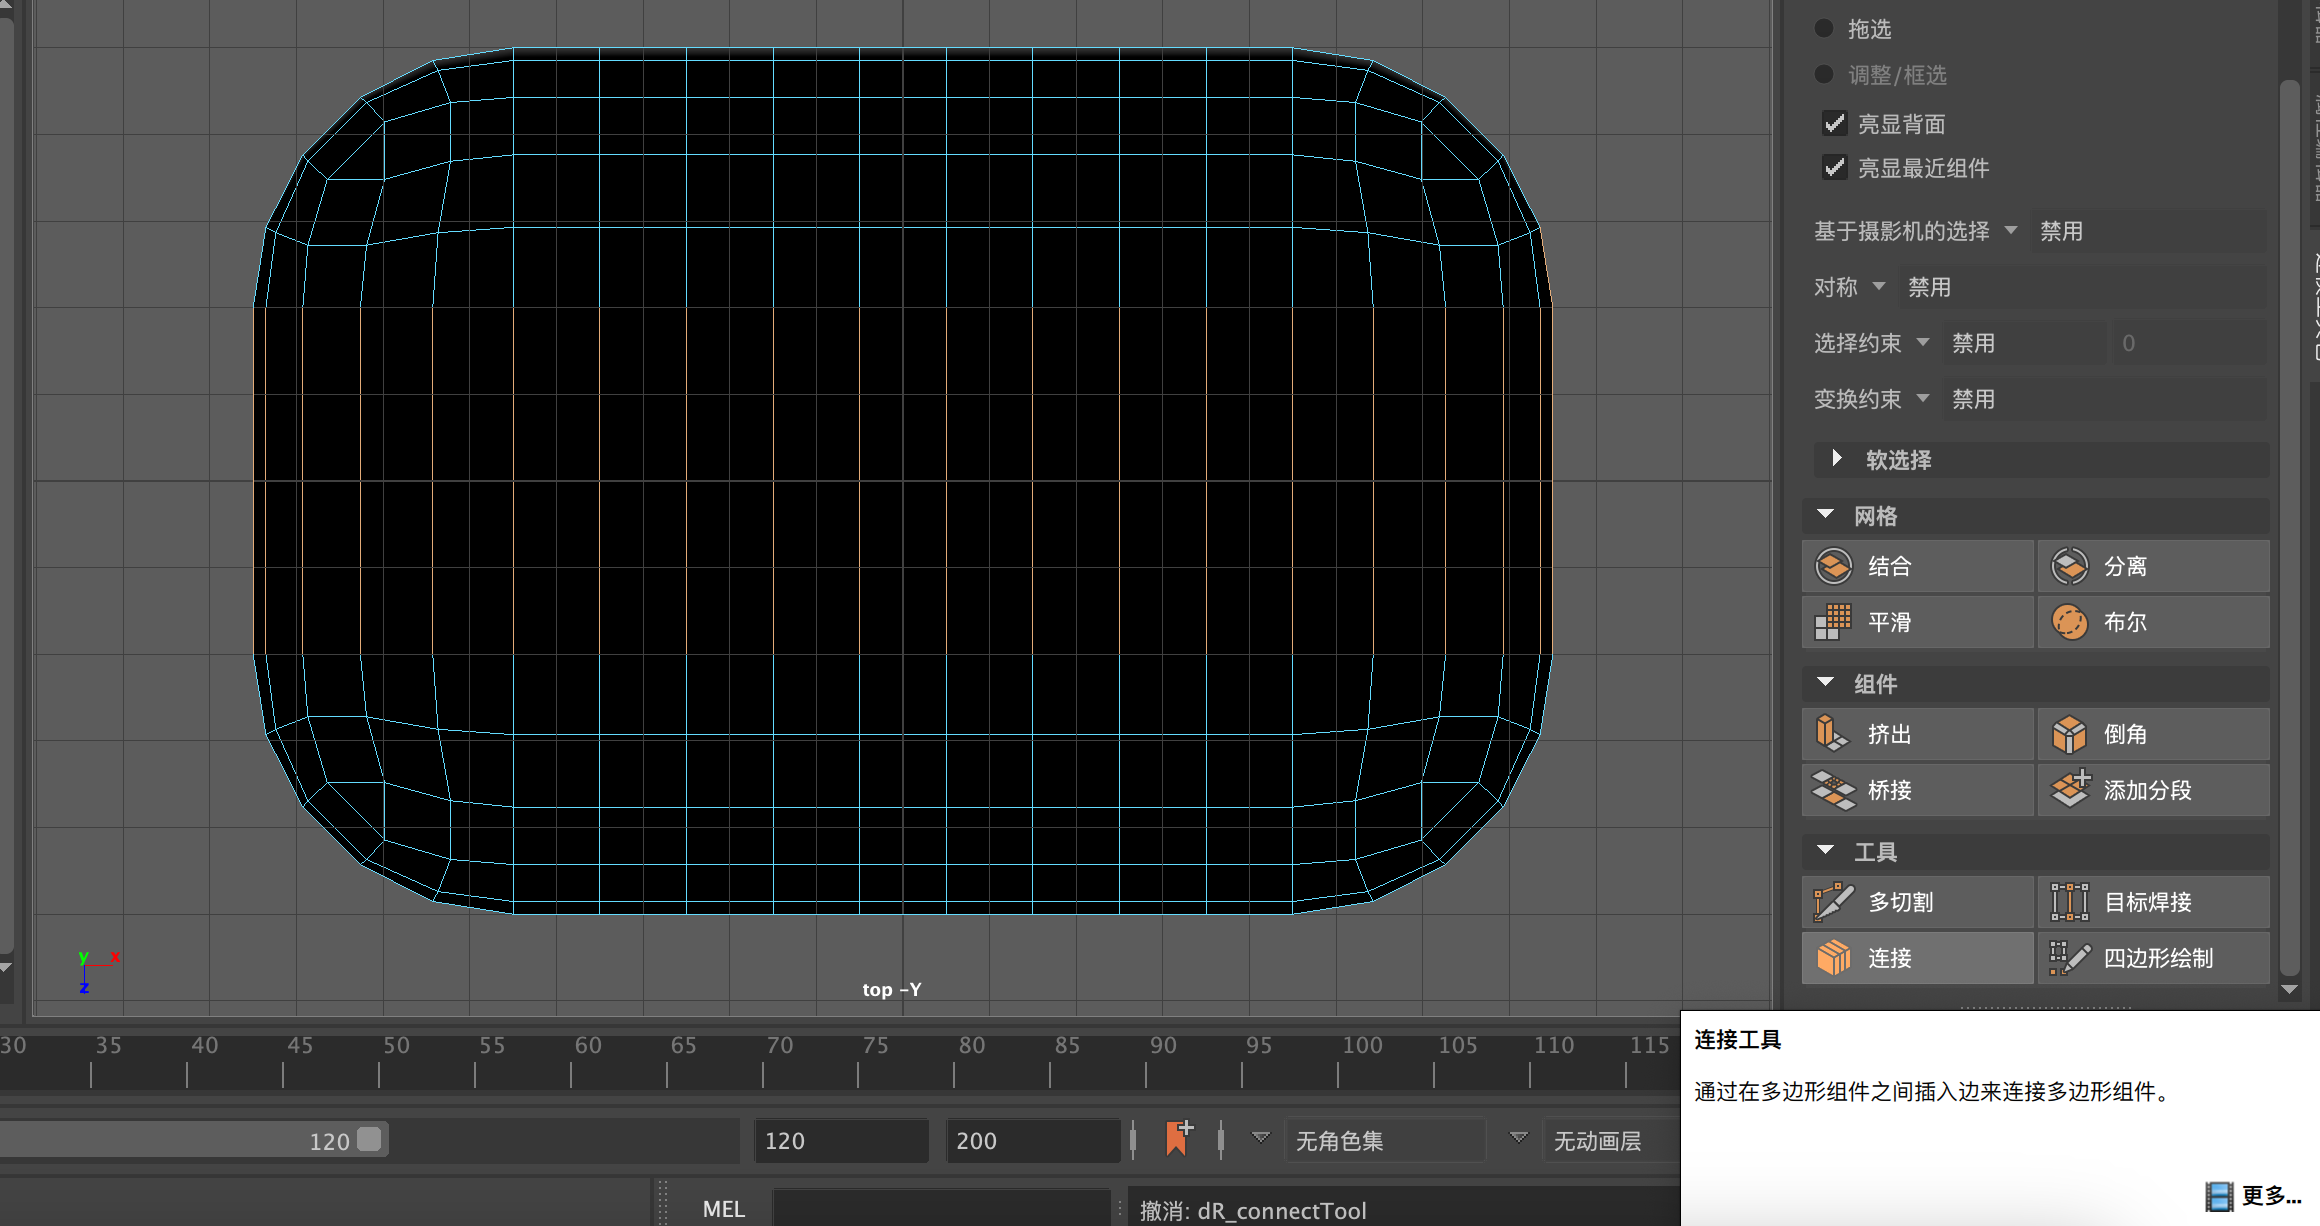The image size is (2320, 1226).
Task: Uncheck the 亮显背面 checkbox
Action: click(x=1834, y=124)
